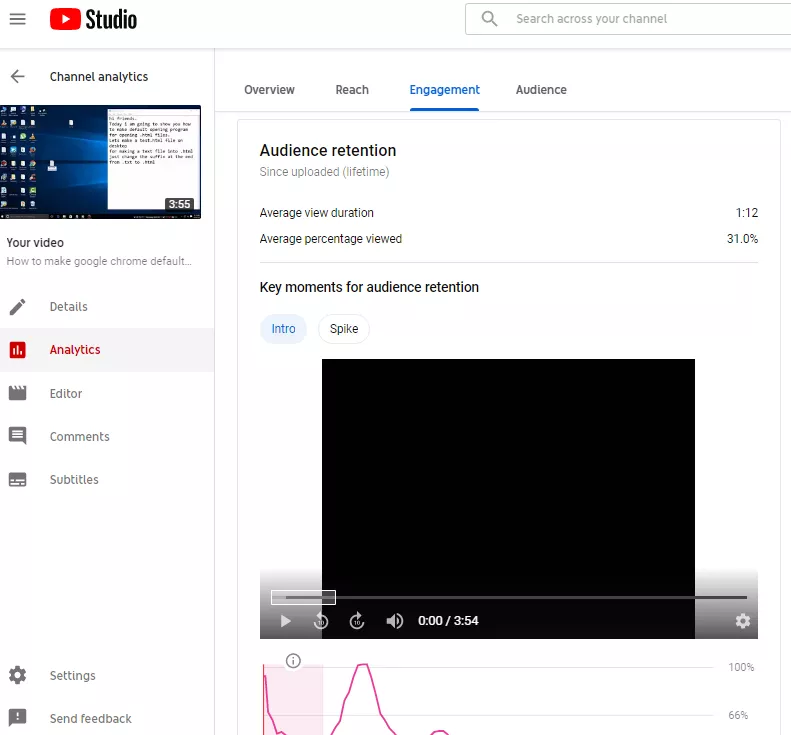Image resolution: width=791 pixels, height=735 pixels.
Task: Click the Send feedback icon
Action: [x=18, y=717]
